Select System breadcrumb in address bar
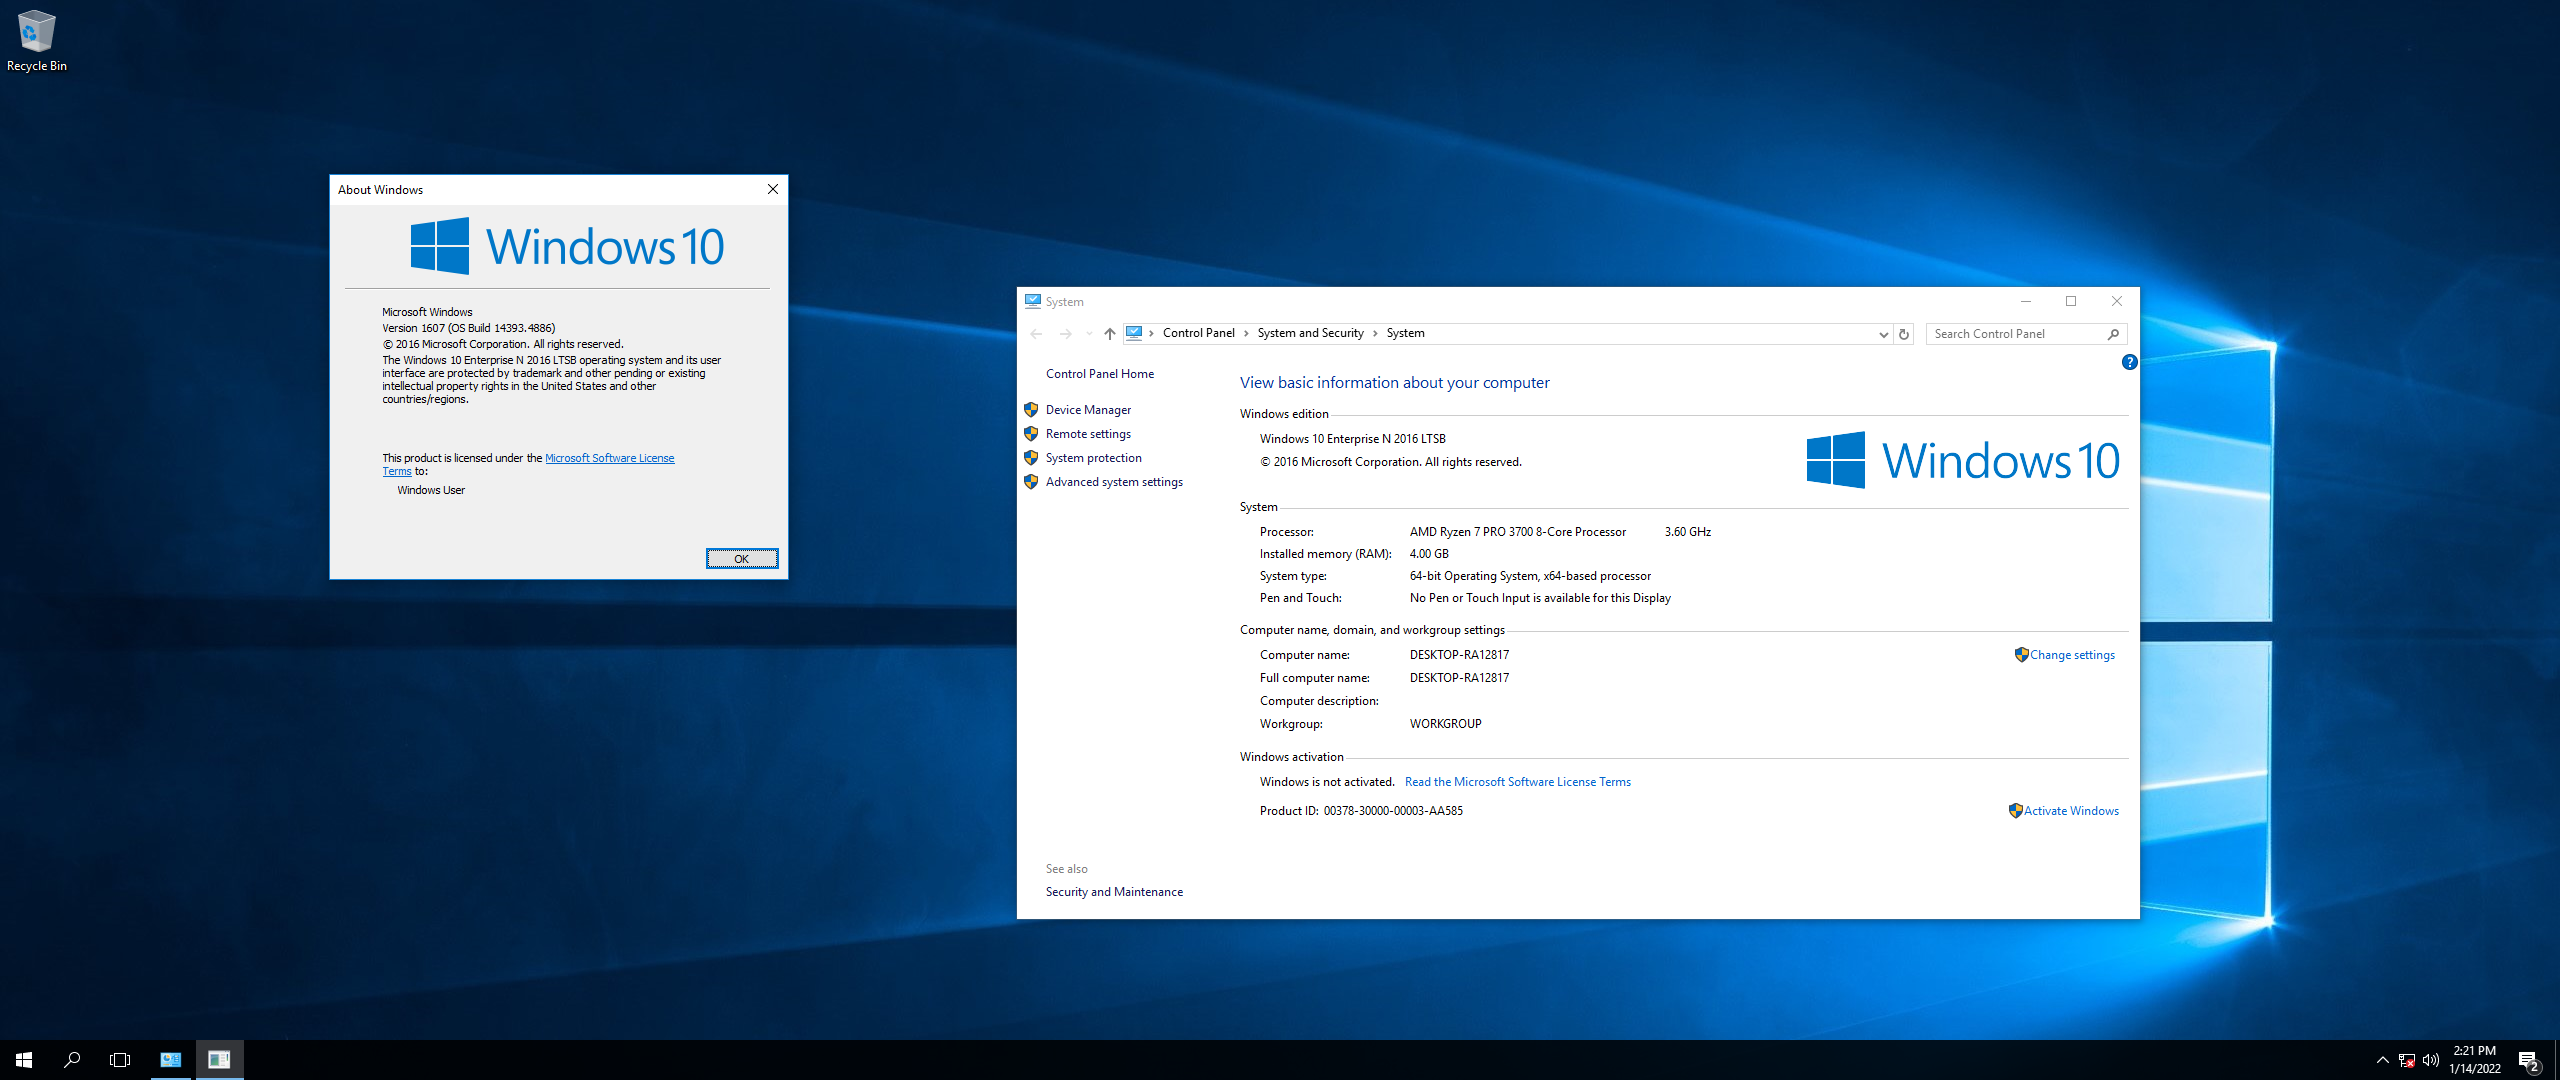This screenshot has height=1080, width=2560. point(1406,333)
